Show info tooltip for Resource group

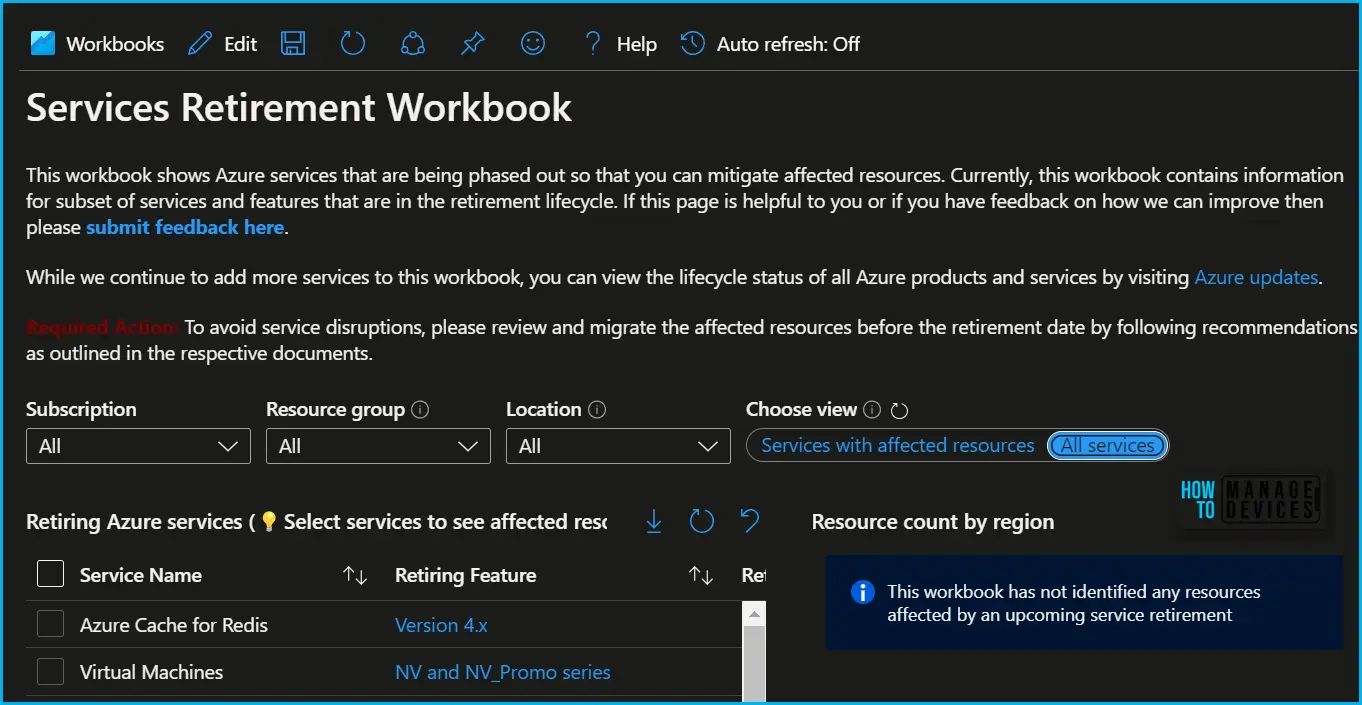(420, 410)
